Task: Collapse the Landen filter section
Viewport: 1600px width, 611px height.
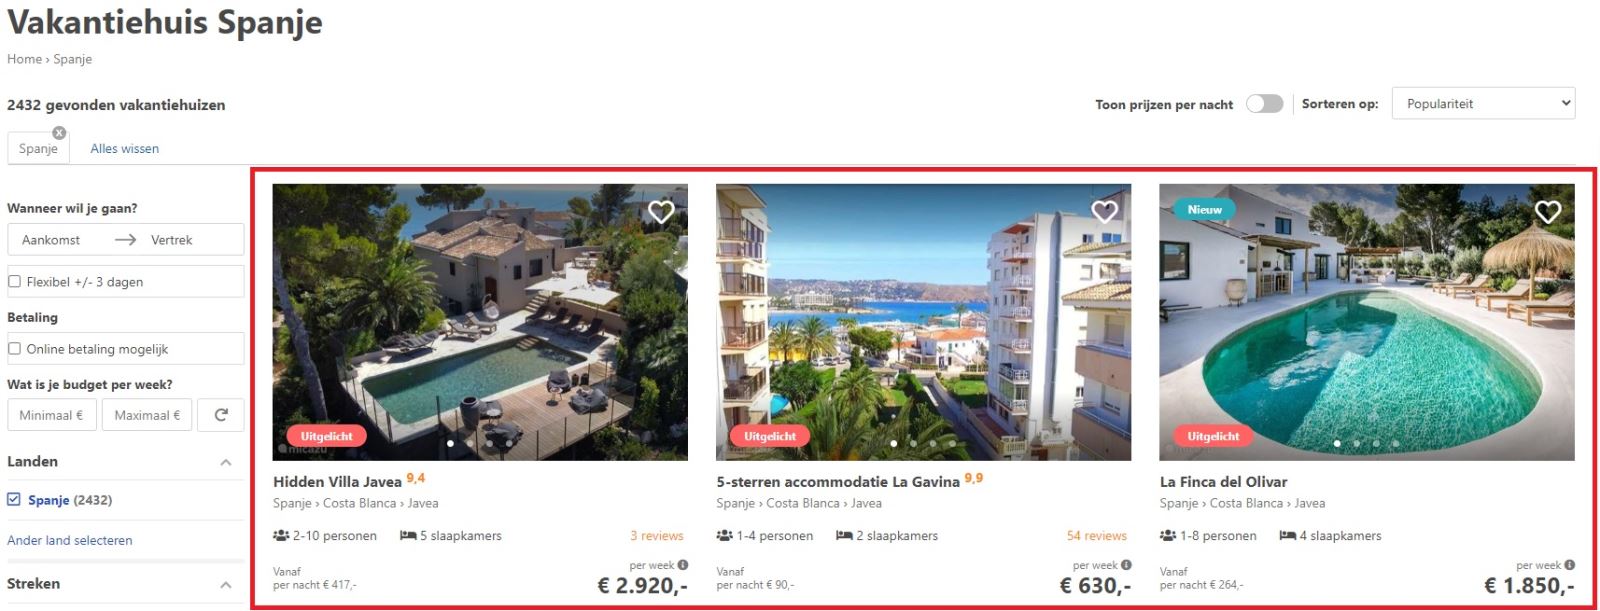Action: pyautogui.click(x=226, y=462)
